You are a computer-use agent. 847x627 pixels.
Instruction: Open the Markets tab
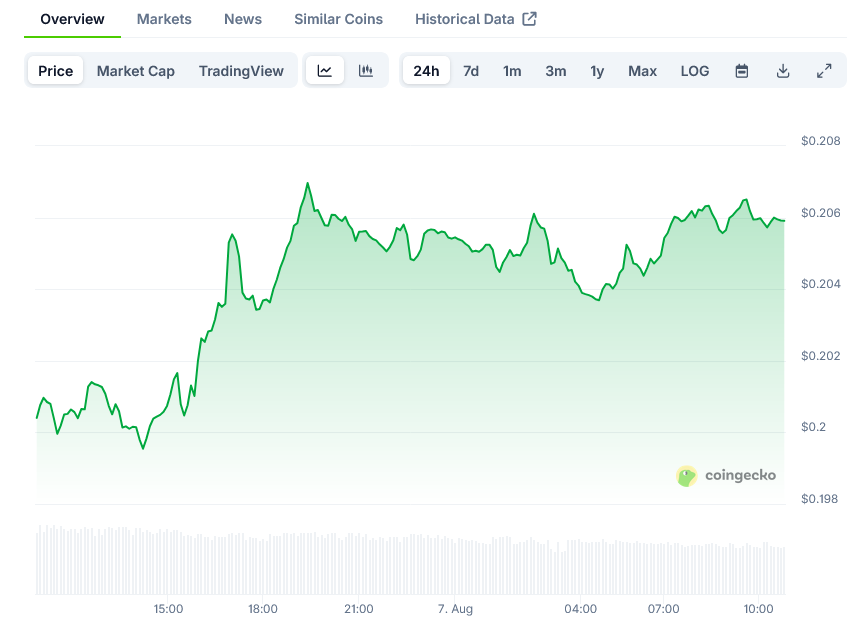tap(164, 19)
